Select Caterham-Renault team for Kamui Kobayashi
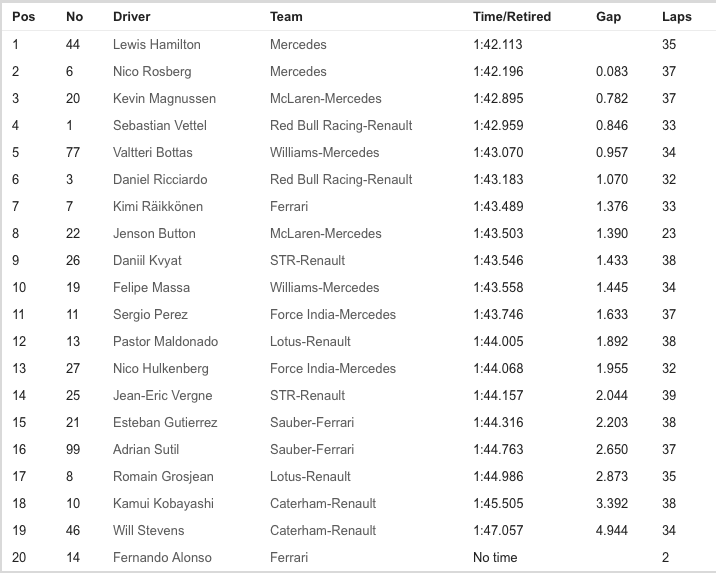The image size is (716, 573). [323, 503]
